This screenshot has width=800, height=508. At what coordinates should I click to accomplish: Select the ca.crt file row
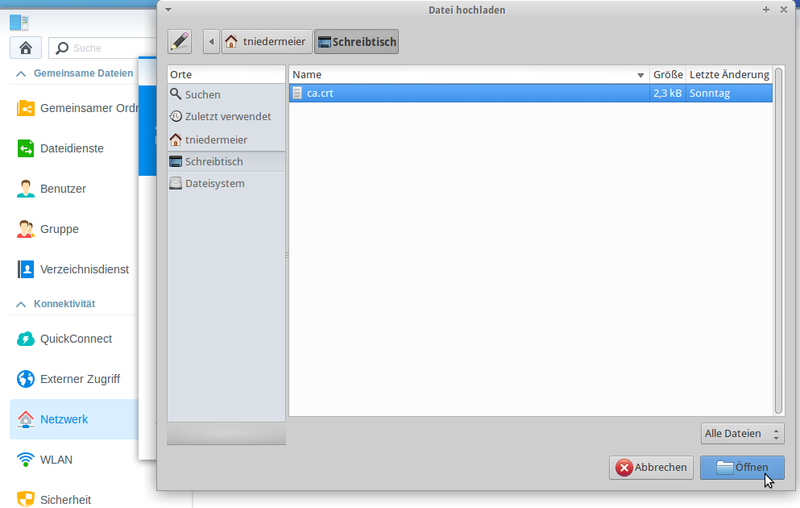click(531, 93)
